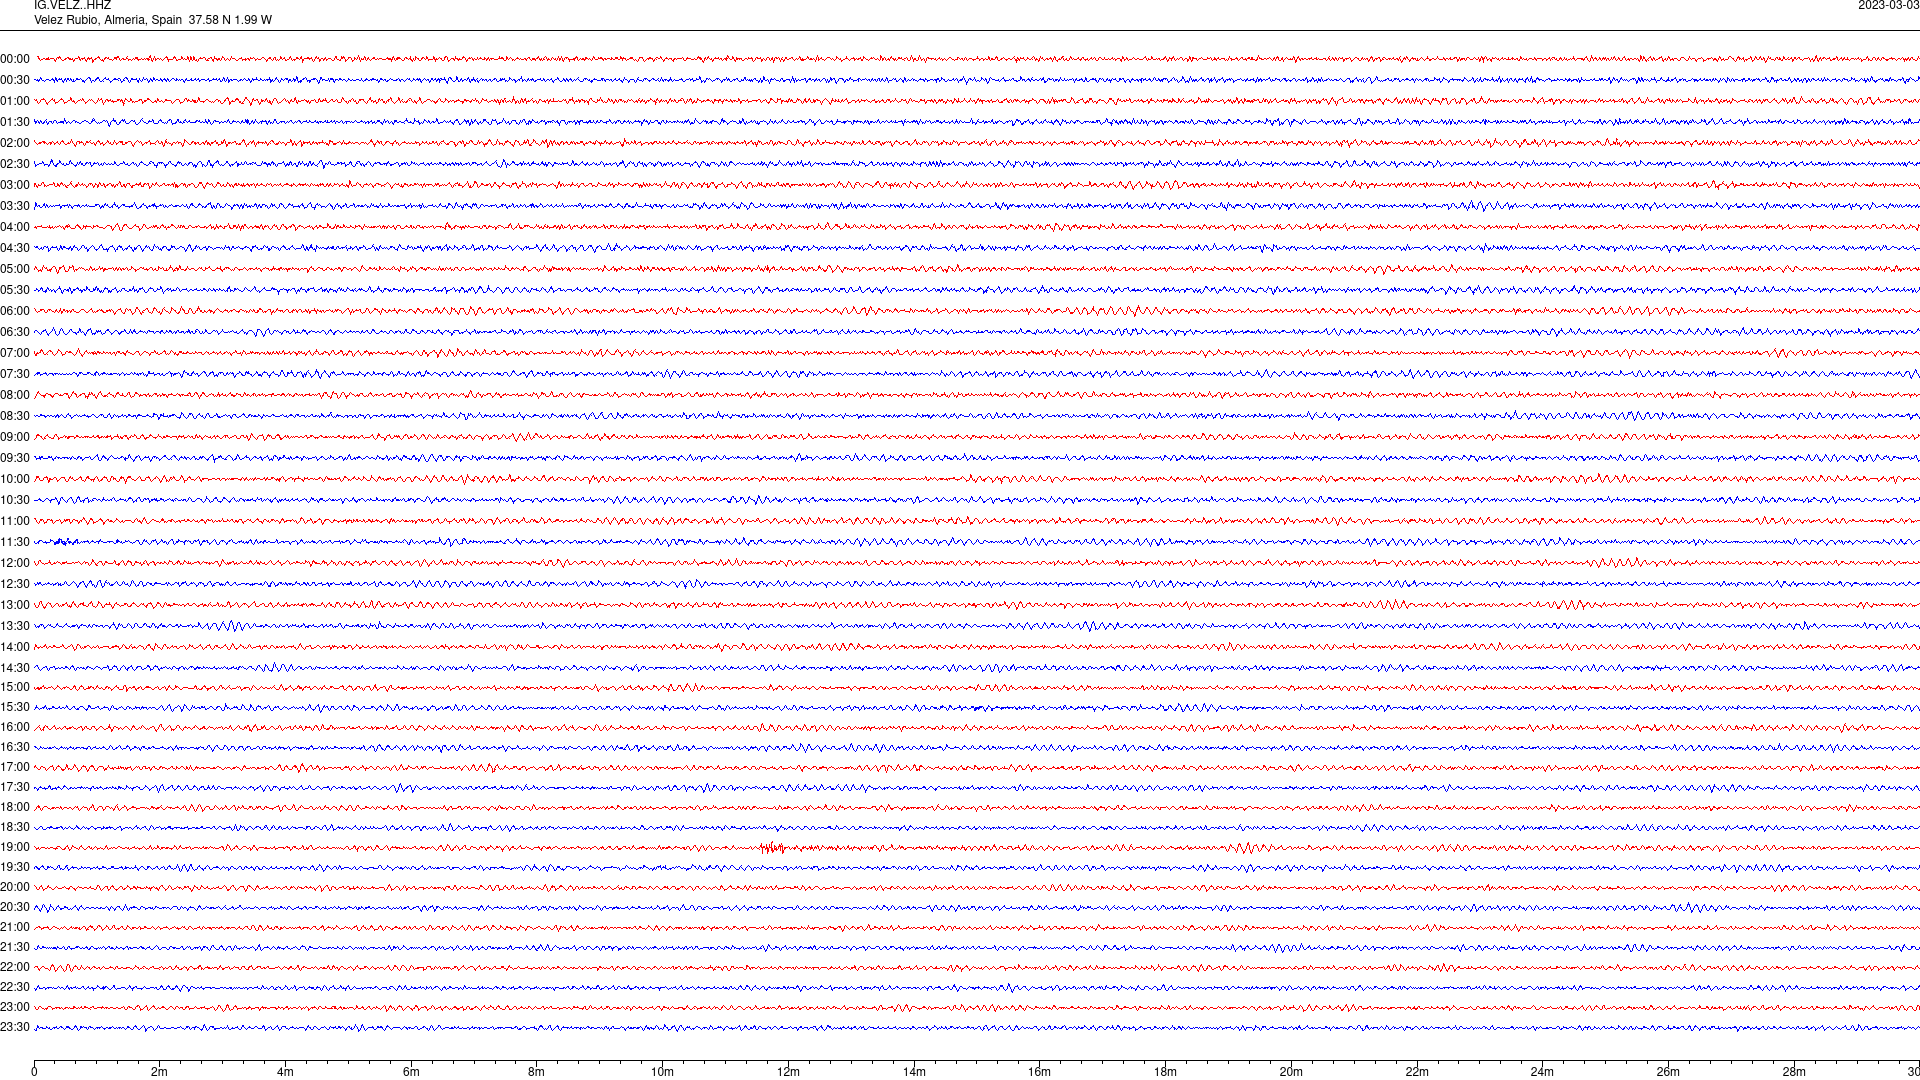Image resolution: width=1920 pixels, height=1080 pixels.
Task: Select the 11:30 time row label
Action: [15, 542]
